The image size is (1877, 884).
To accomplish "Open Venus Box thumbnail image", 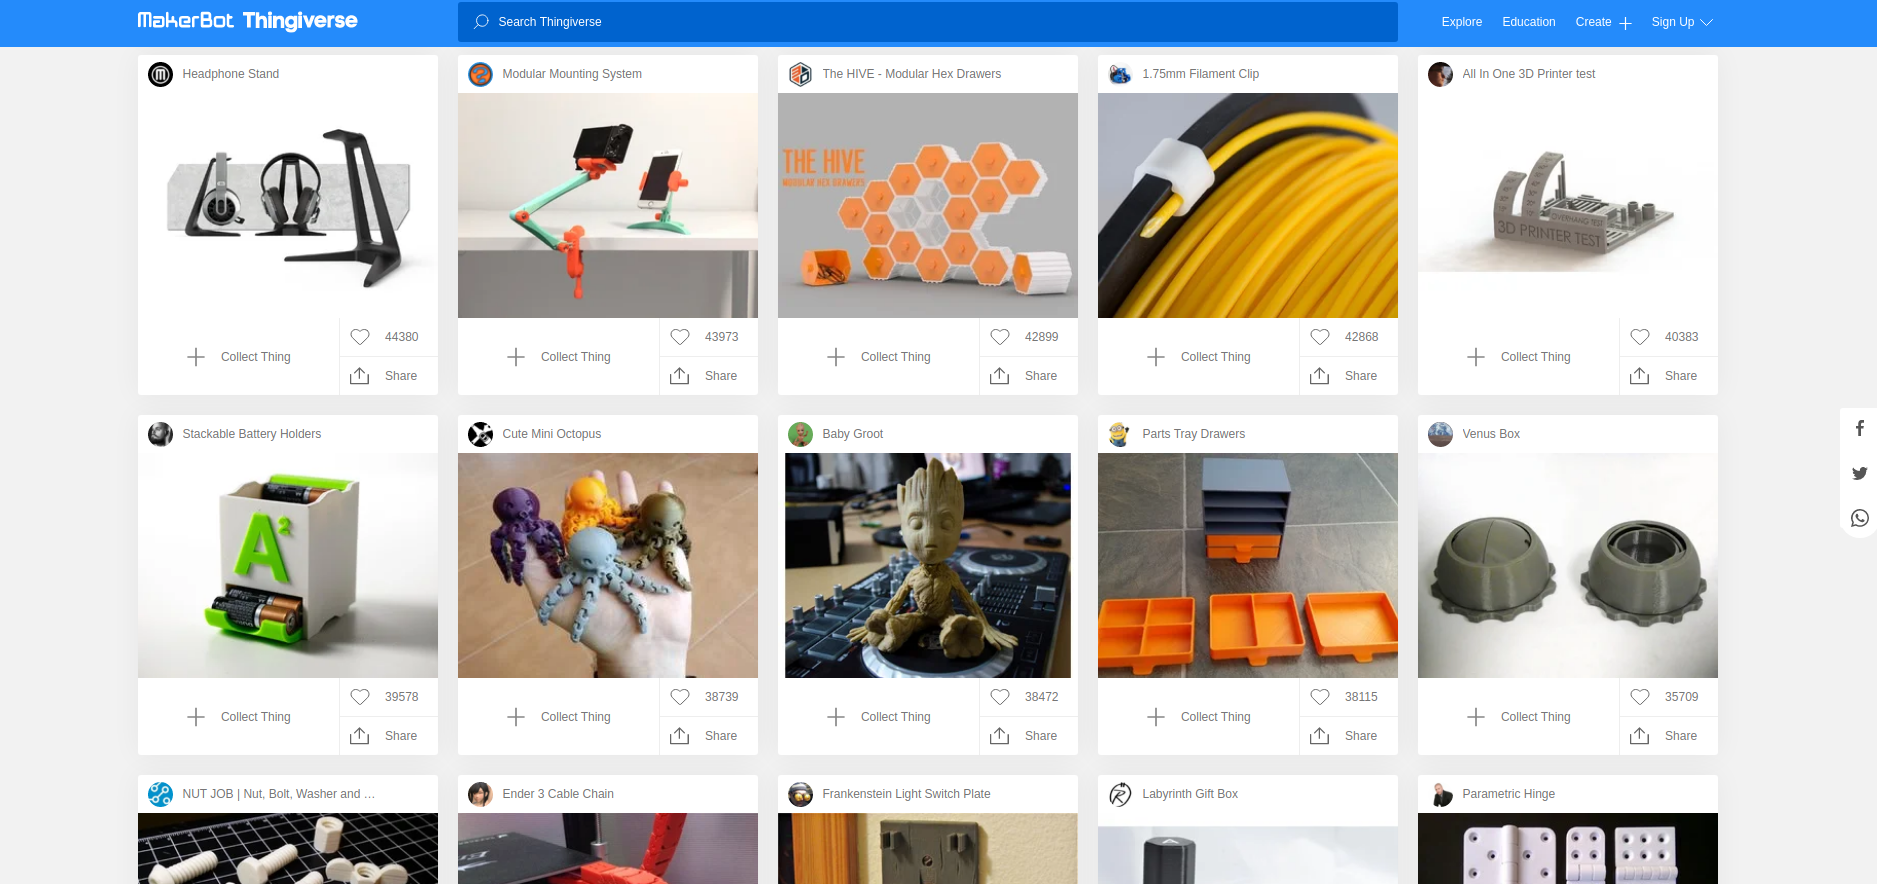I will pos(1568,566).
